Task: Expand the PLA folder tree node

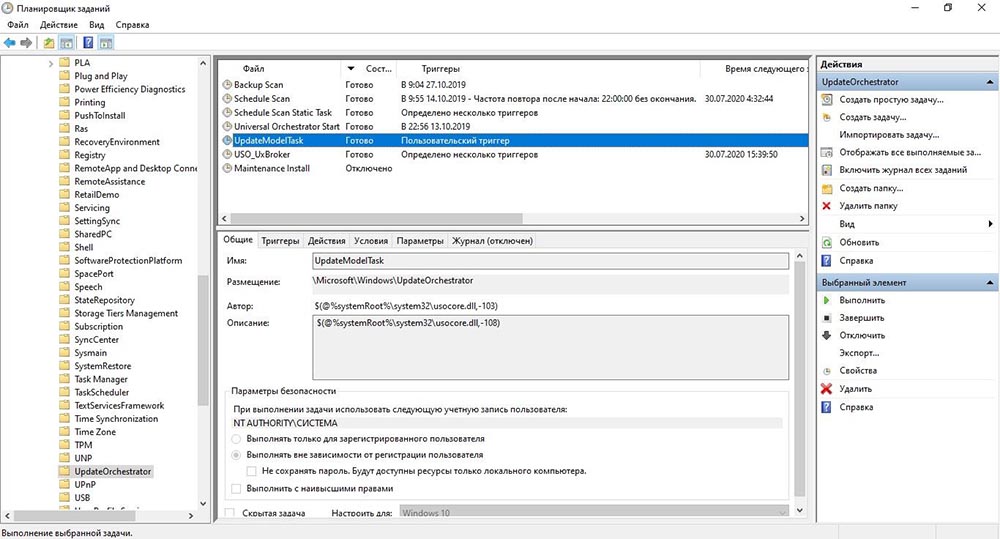Action: pos(51,63)
